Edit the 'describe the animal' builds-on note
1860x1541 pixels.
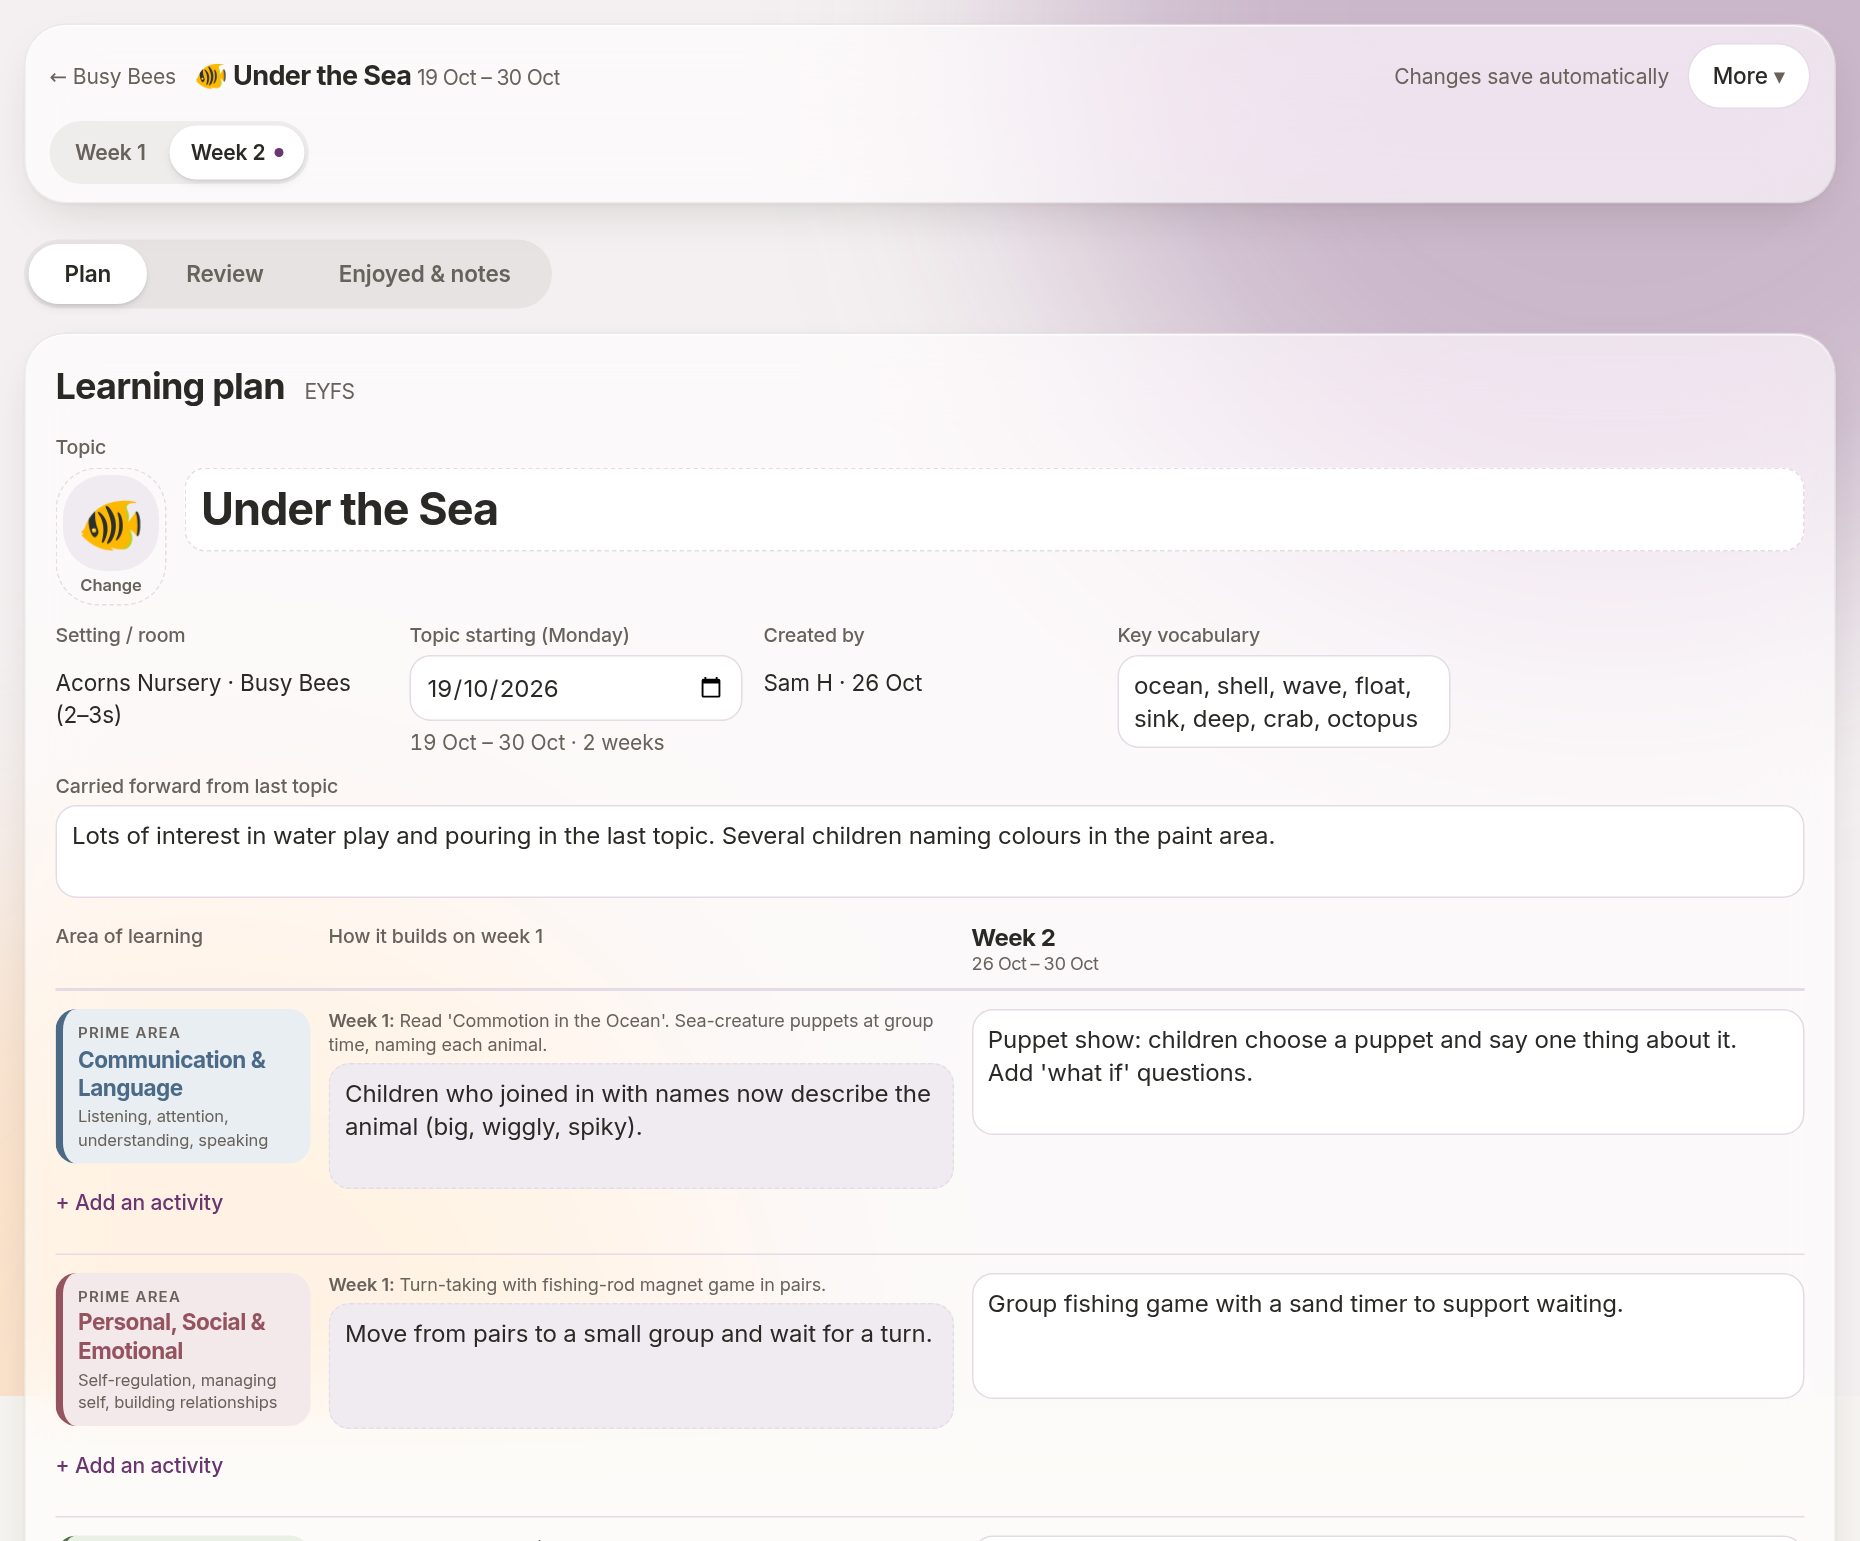coord(640,1126)
